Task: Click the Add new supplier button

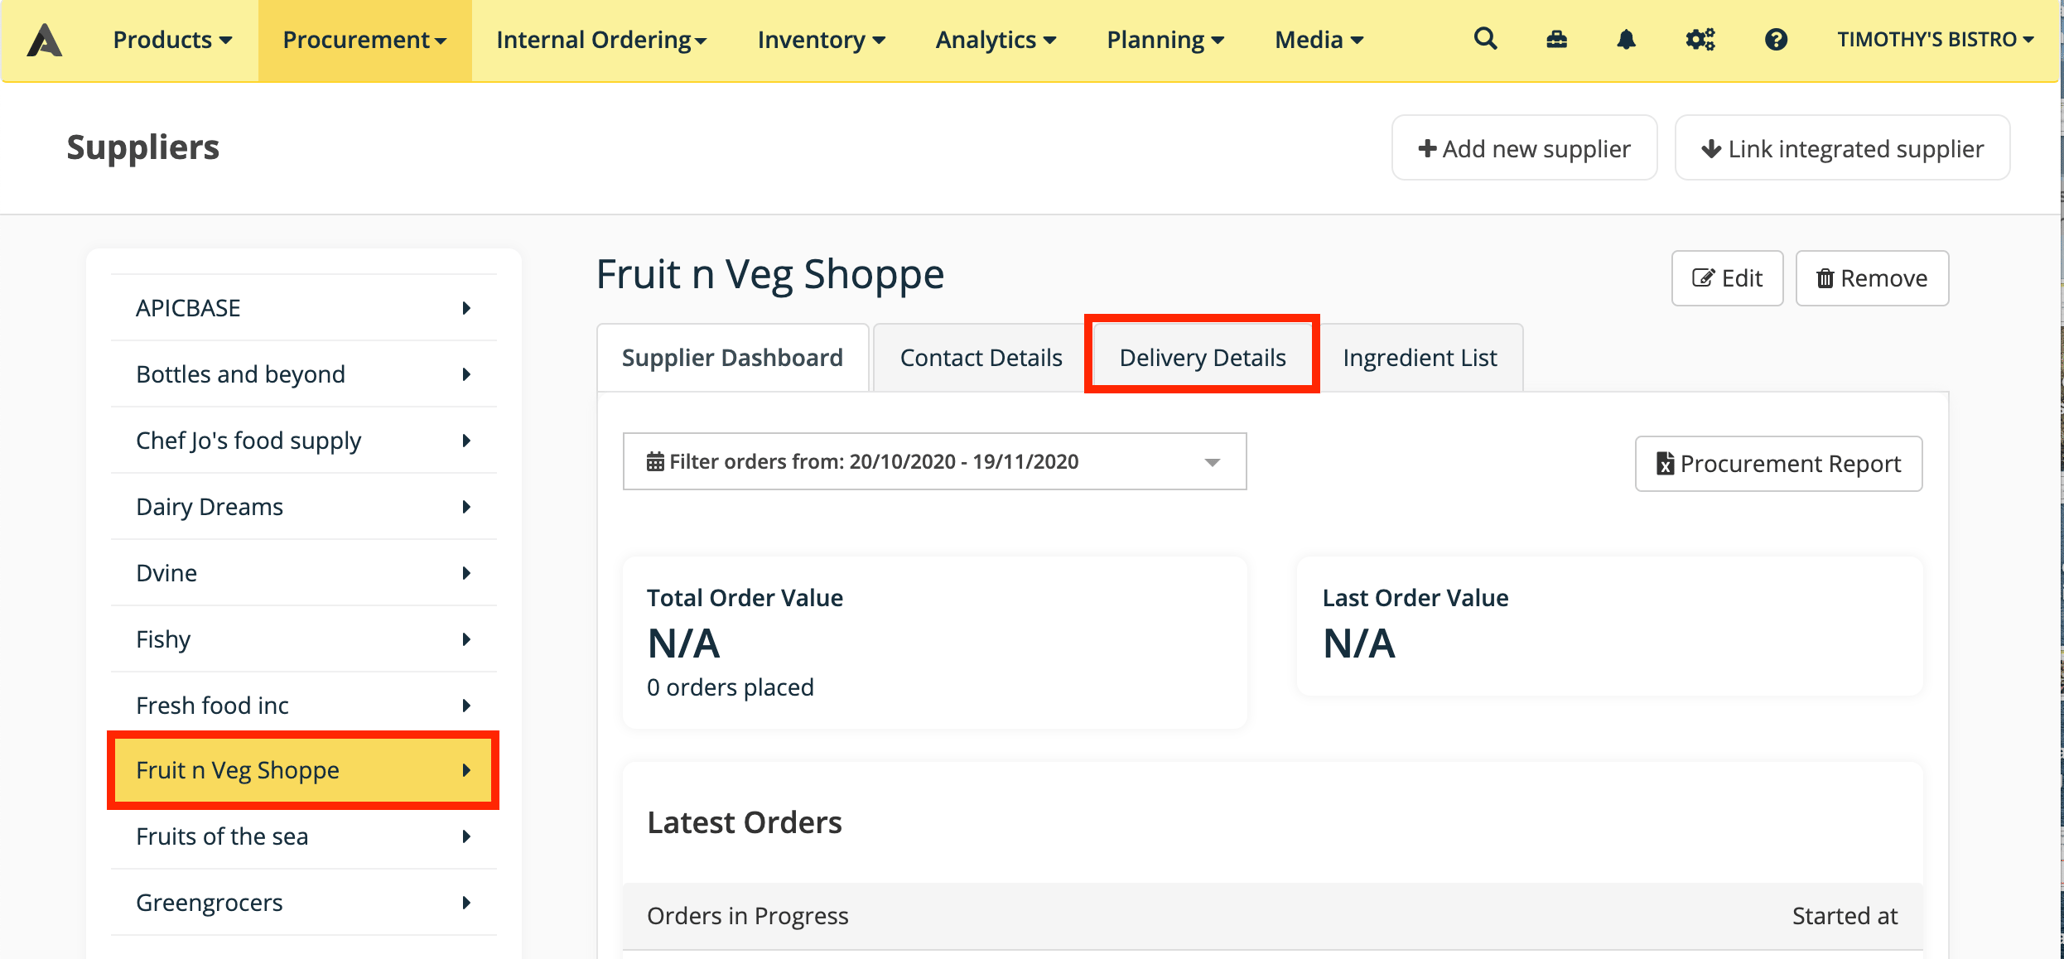Action: point(1524,147)
